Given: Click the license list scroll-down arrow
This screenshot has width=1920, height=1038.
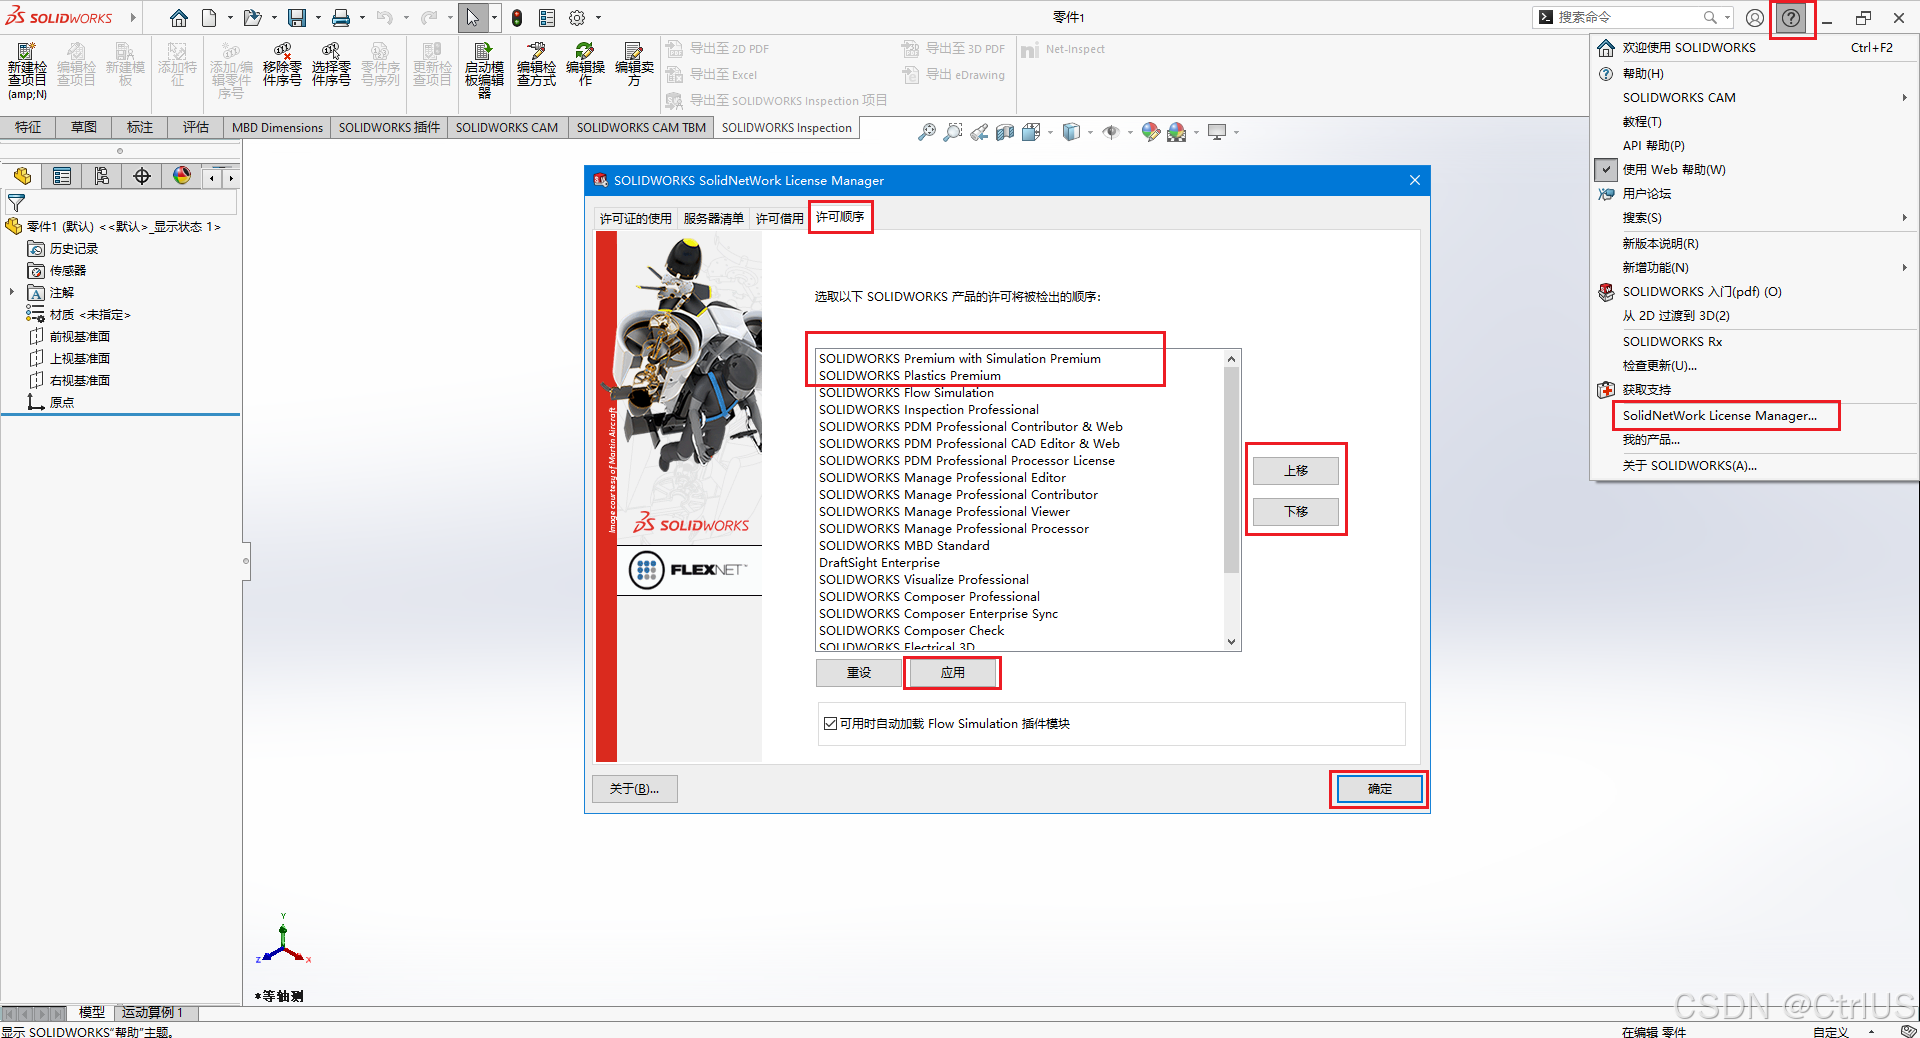Looking at the screenshot, I should (x=1232, y=642).
